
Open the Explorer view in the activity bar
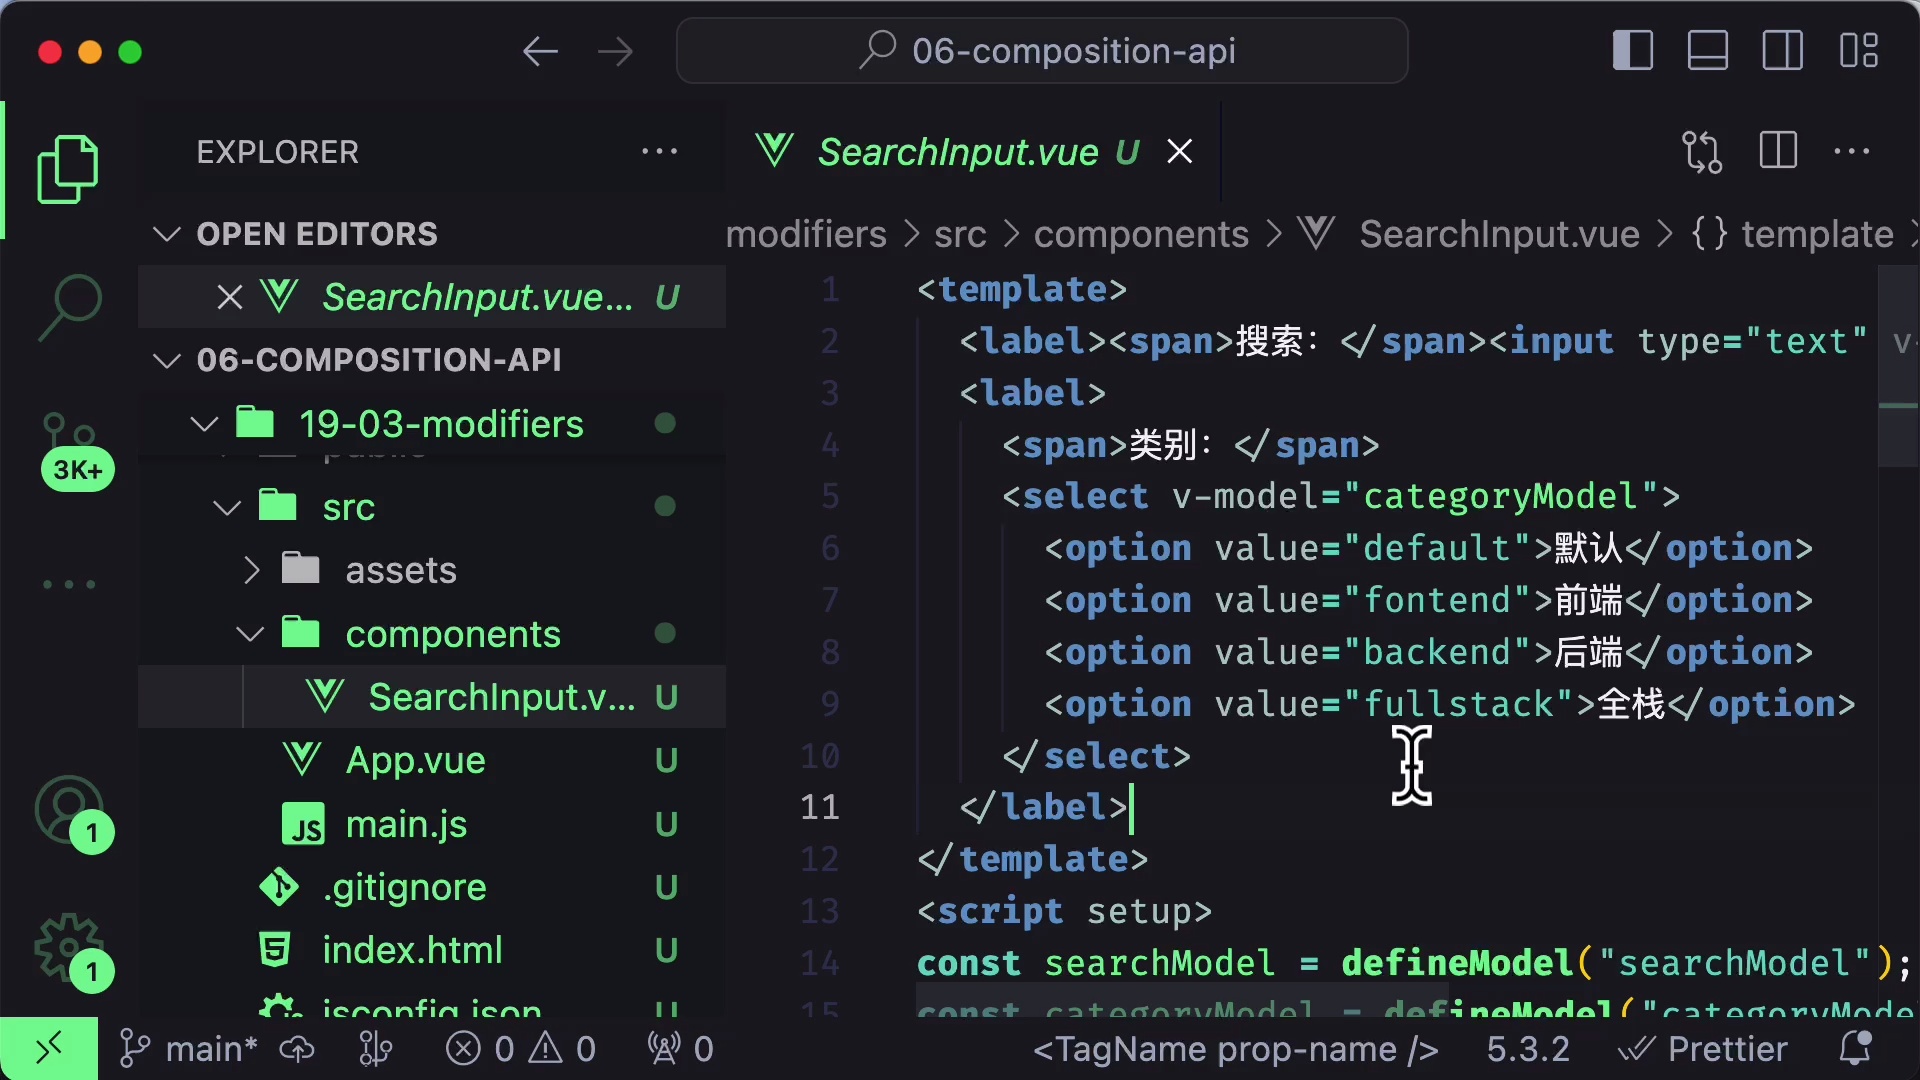(67, 168)
